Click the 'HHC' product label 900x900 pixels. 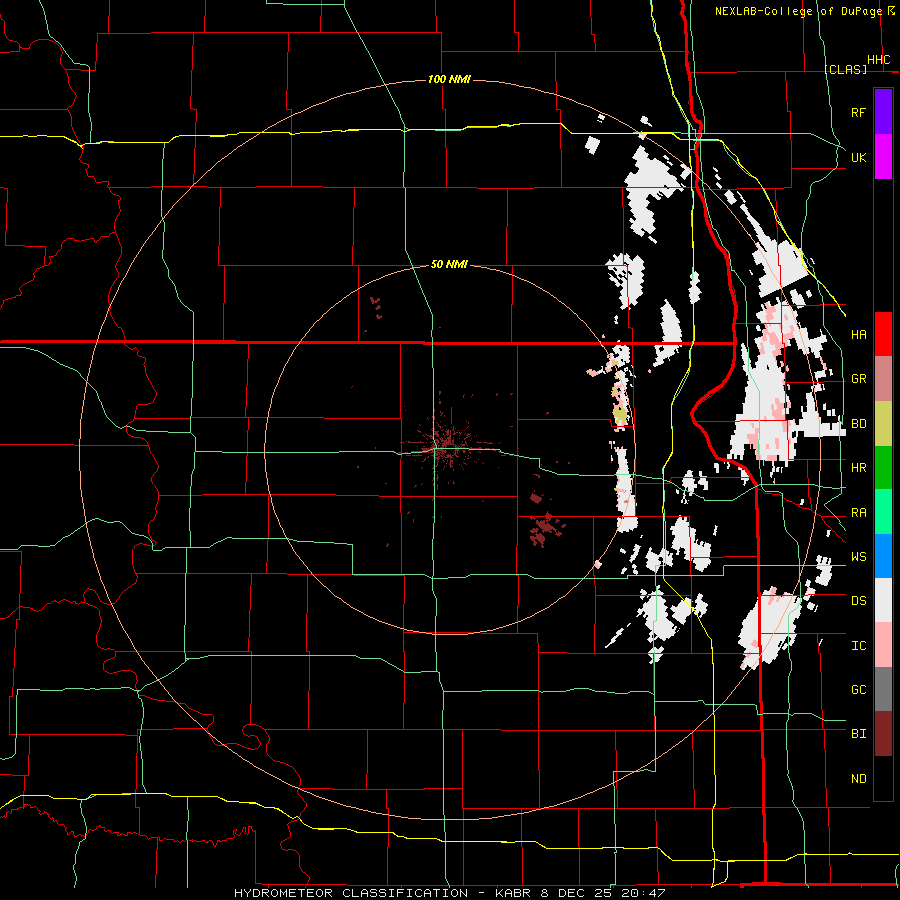pos(878,60)
